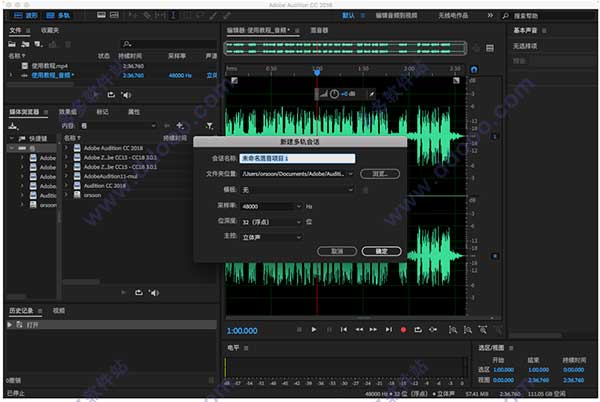The height and width of the screenshot is (402, 600).
Task: Click Zoom Out amplitude icon
Action: (x=468, y=330)
